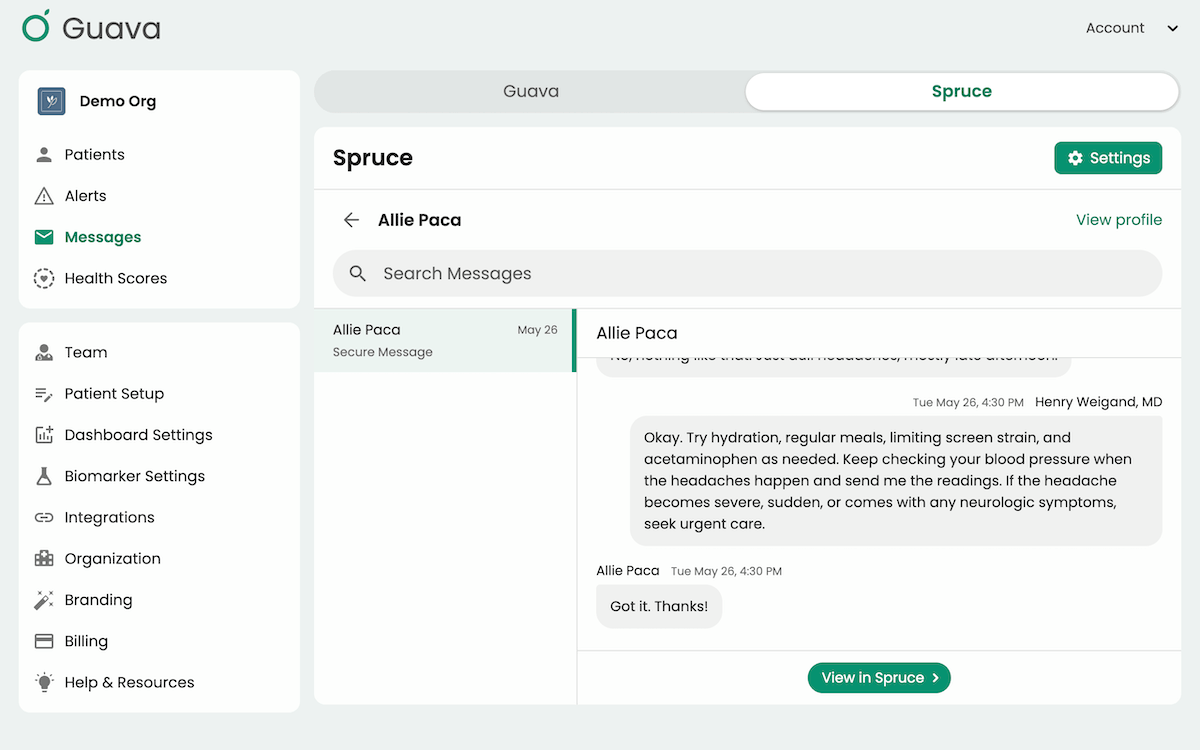Select the Allie Paca Secure Message conversation
This screenshot has width=1200, height=750.
click(445, 340)
